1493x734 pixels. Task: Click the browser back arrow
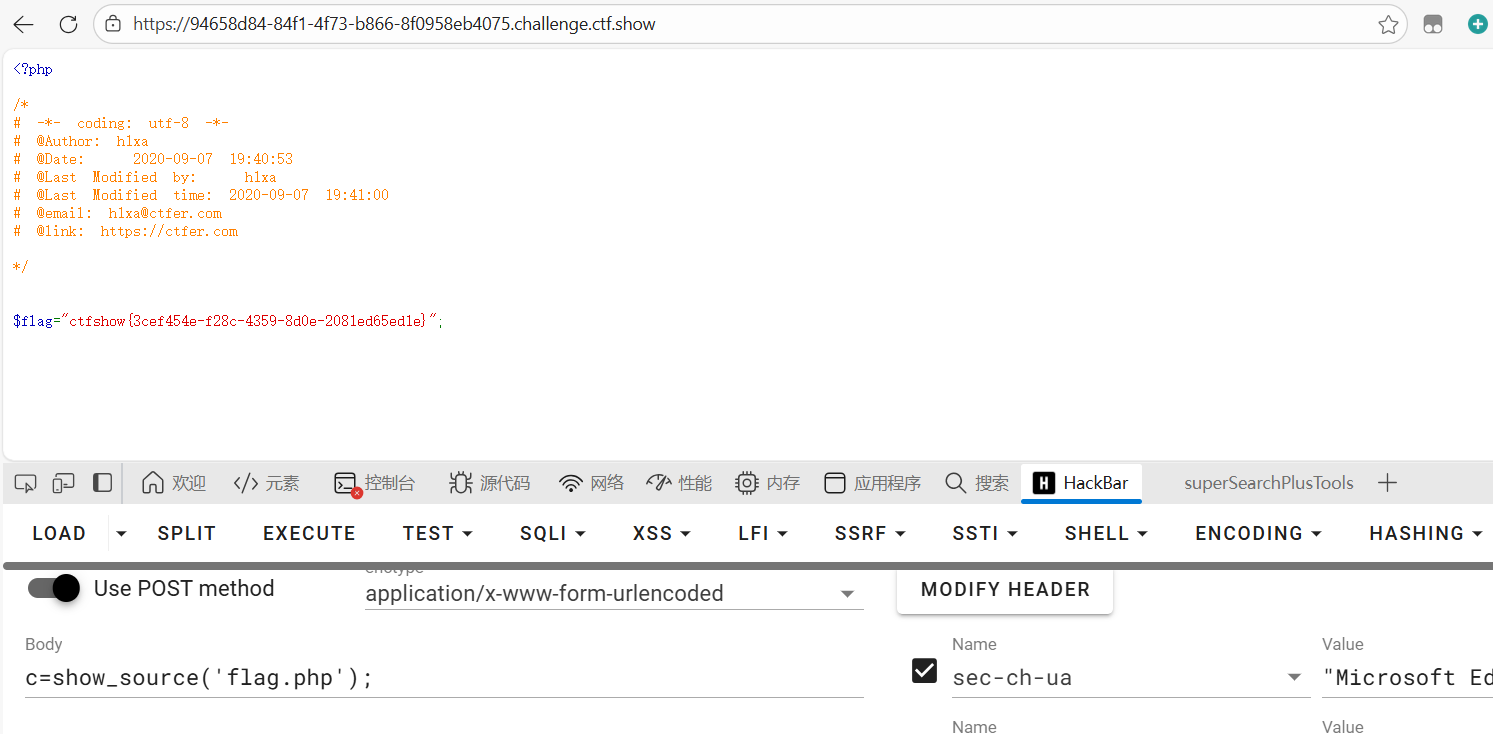click(x=23, y=24)
